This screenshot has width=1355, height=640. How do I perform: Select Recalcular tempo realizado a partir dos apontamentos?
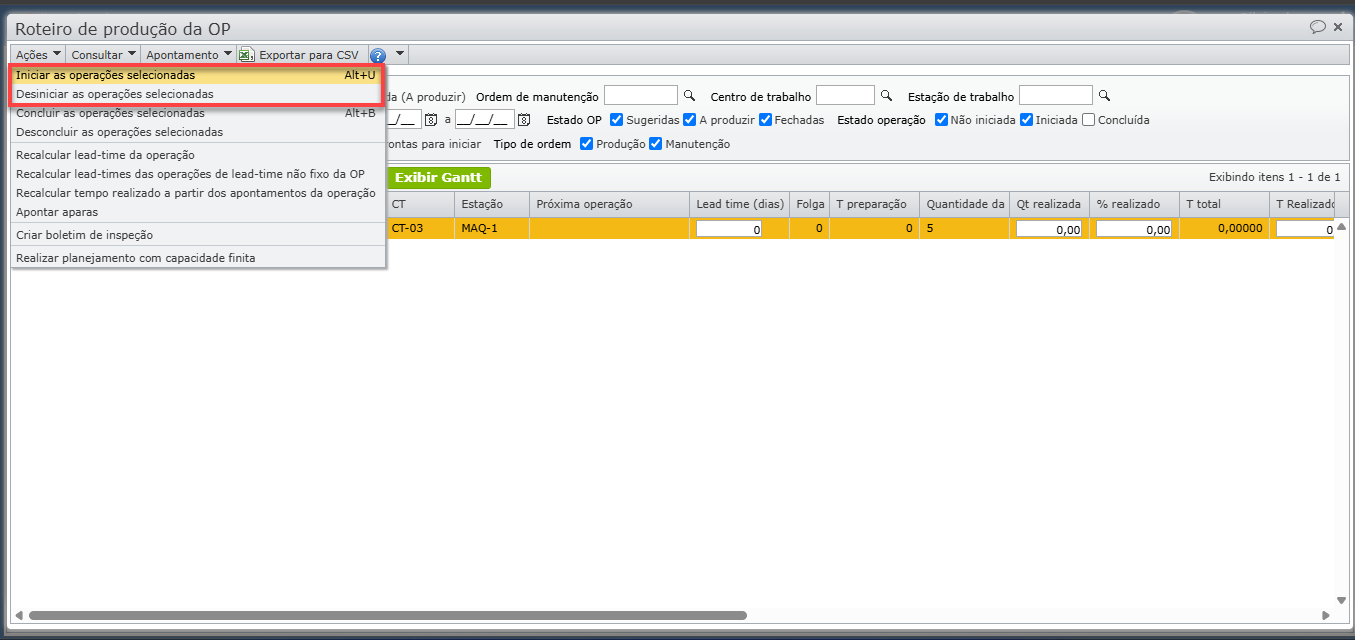tap(196, 193)
